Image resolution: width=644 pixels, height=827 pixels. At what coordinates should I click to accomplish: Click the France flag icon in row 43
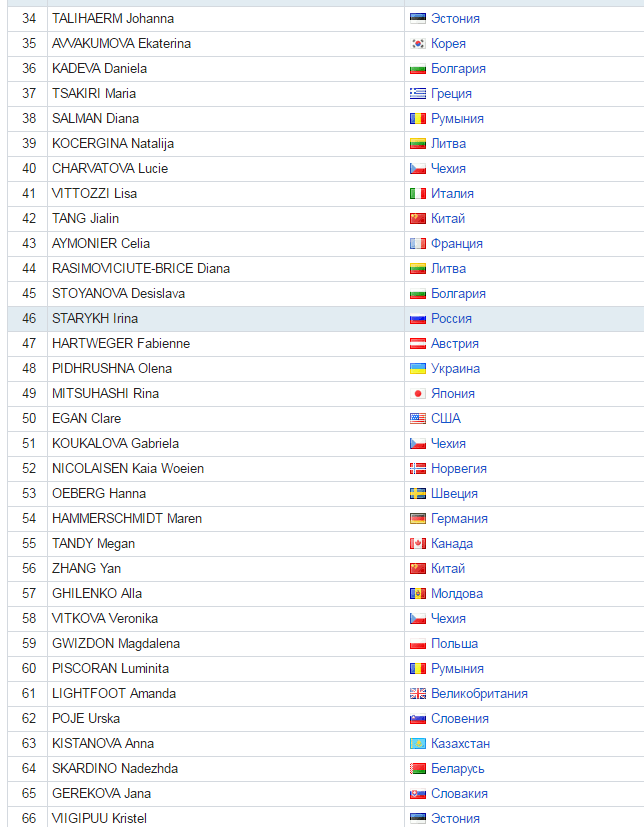pos(418,244)
